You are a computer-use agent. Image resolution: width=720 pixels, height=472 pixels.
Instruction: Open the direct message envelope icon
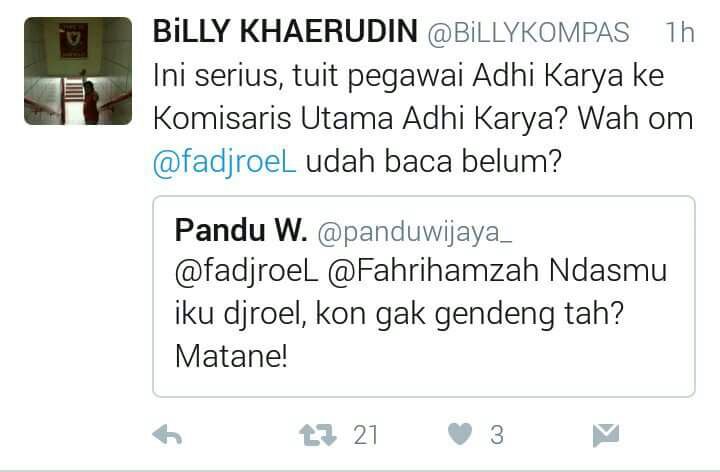606,435
